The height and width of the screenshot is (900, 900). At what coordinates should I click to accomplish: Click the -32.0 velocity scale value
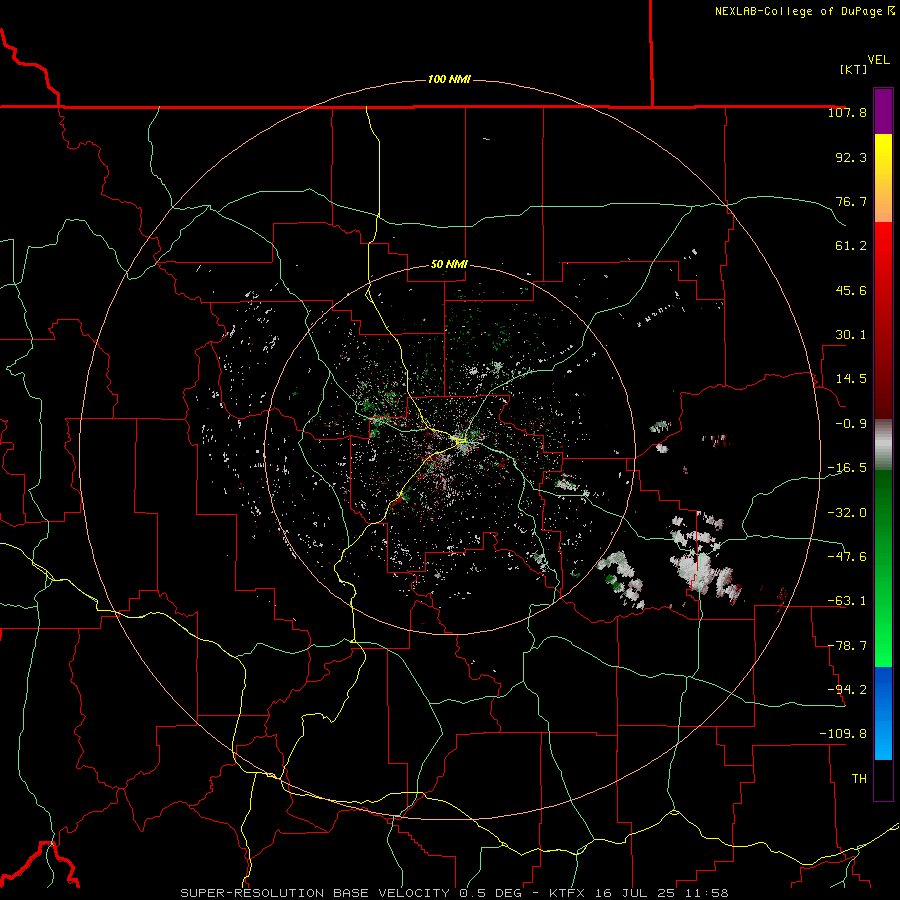[x=847, y=512]
